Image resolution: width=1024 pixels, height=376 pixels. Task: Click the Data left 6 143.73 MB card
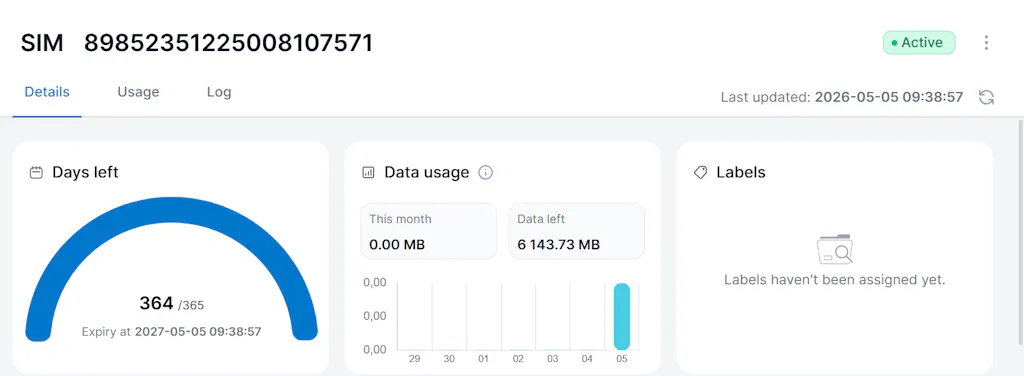[577, 231]
